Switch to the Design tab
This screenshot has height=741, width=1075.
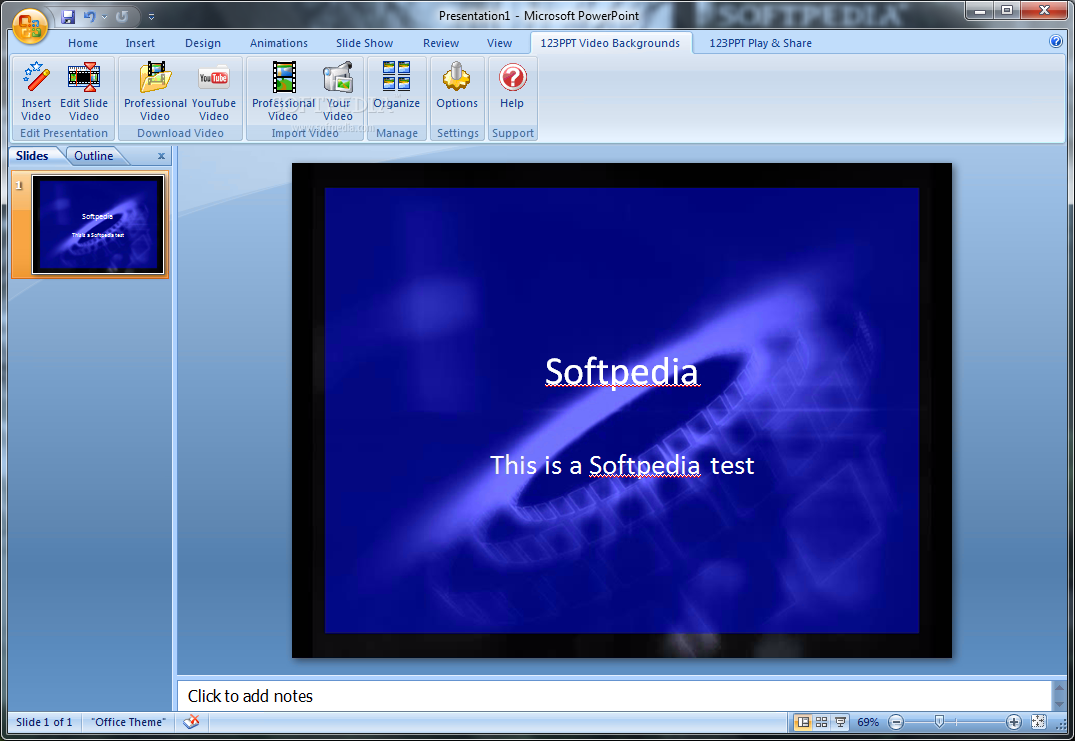[x=203, y=42]
